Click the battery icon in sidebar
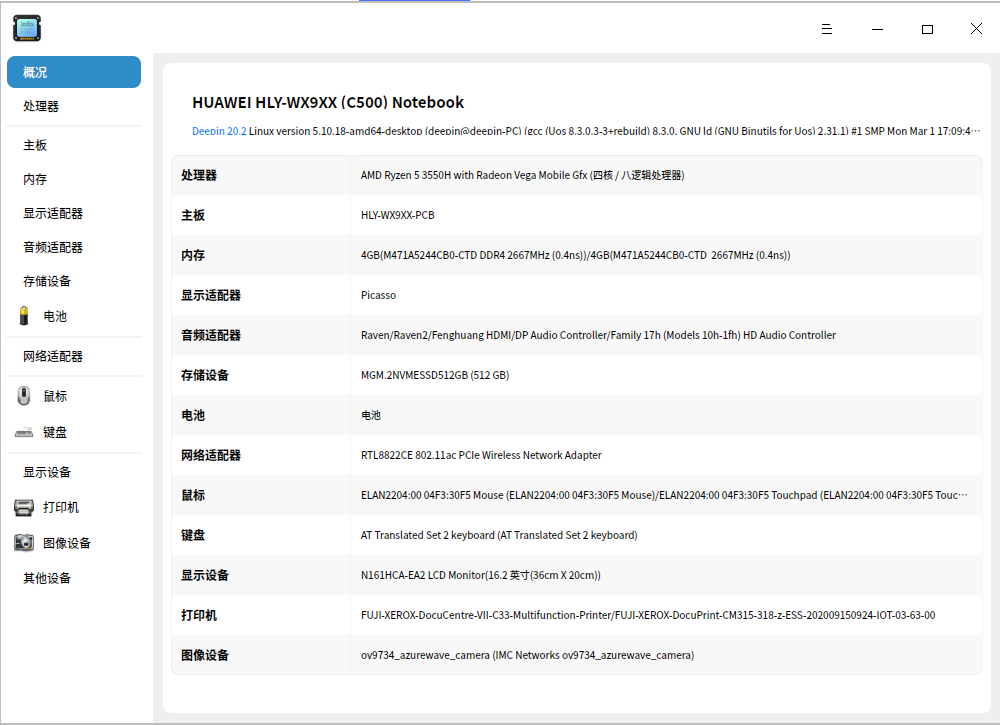This screenshot has width=1000, height=725. click(24, 316)
